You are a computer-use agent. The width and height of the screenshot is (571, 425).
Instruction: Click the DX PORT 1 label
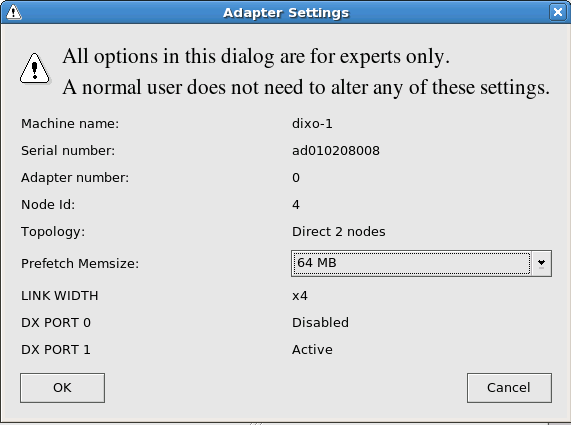pos(56,350)
